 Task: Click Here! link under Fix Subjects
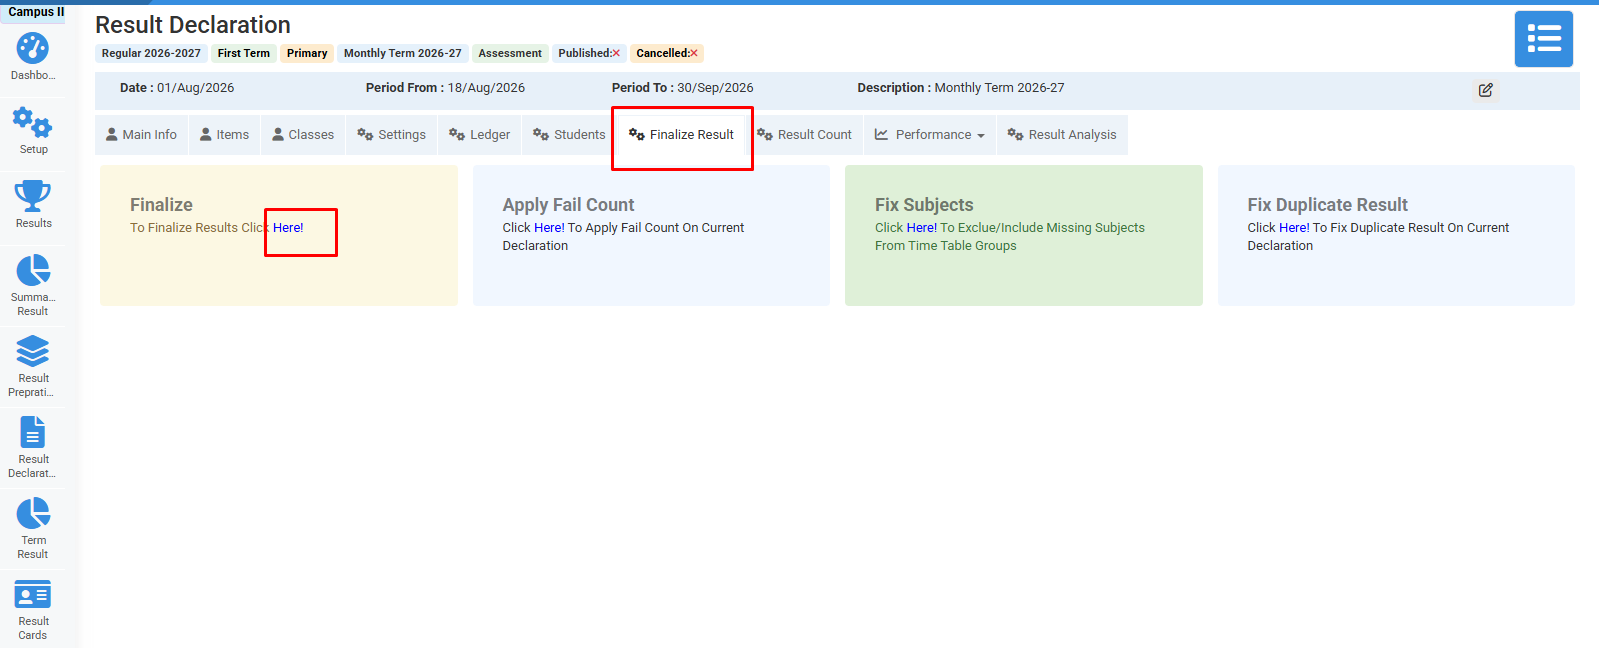pos(921,228)
